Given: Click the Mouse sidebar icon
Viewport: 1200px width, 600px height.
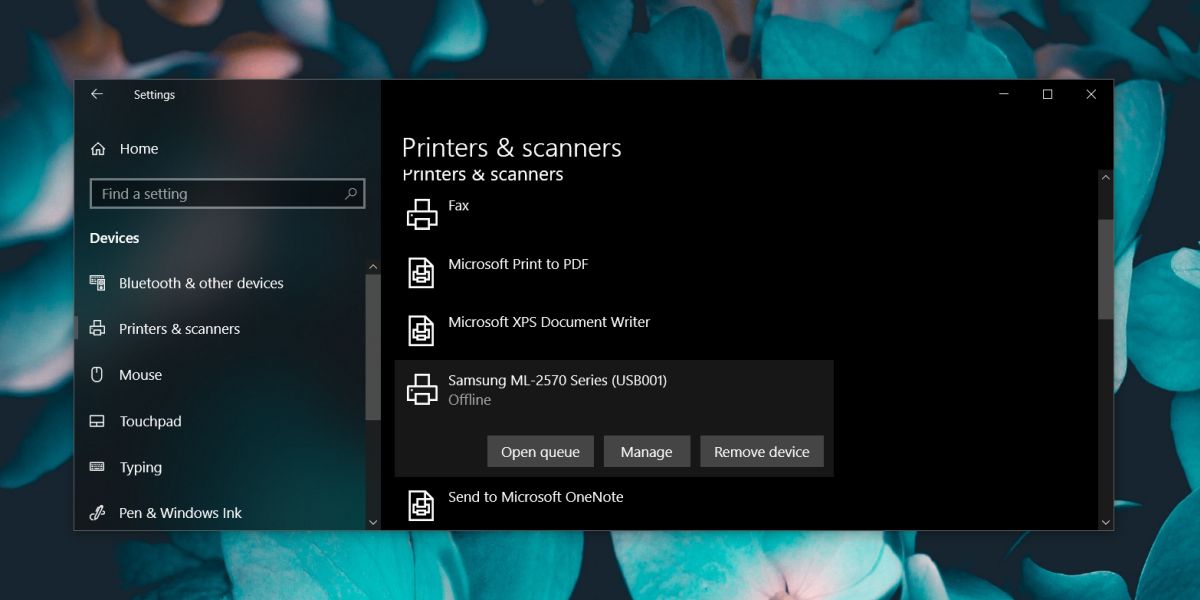Looking at the screenshot, I should coord(97,374).
